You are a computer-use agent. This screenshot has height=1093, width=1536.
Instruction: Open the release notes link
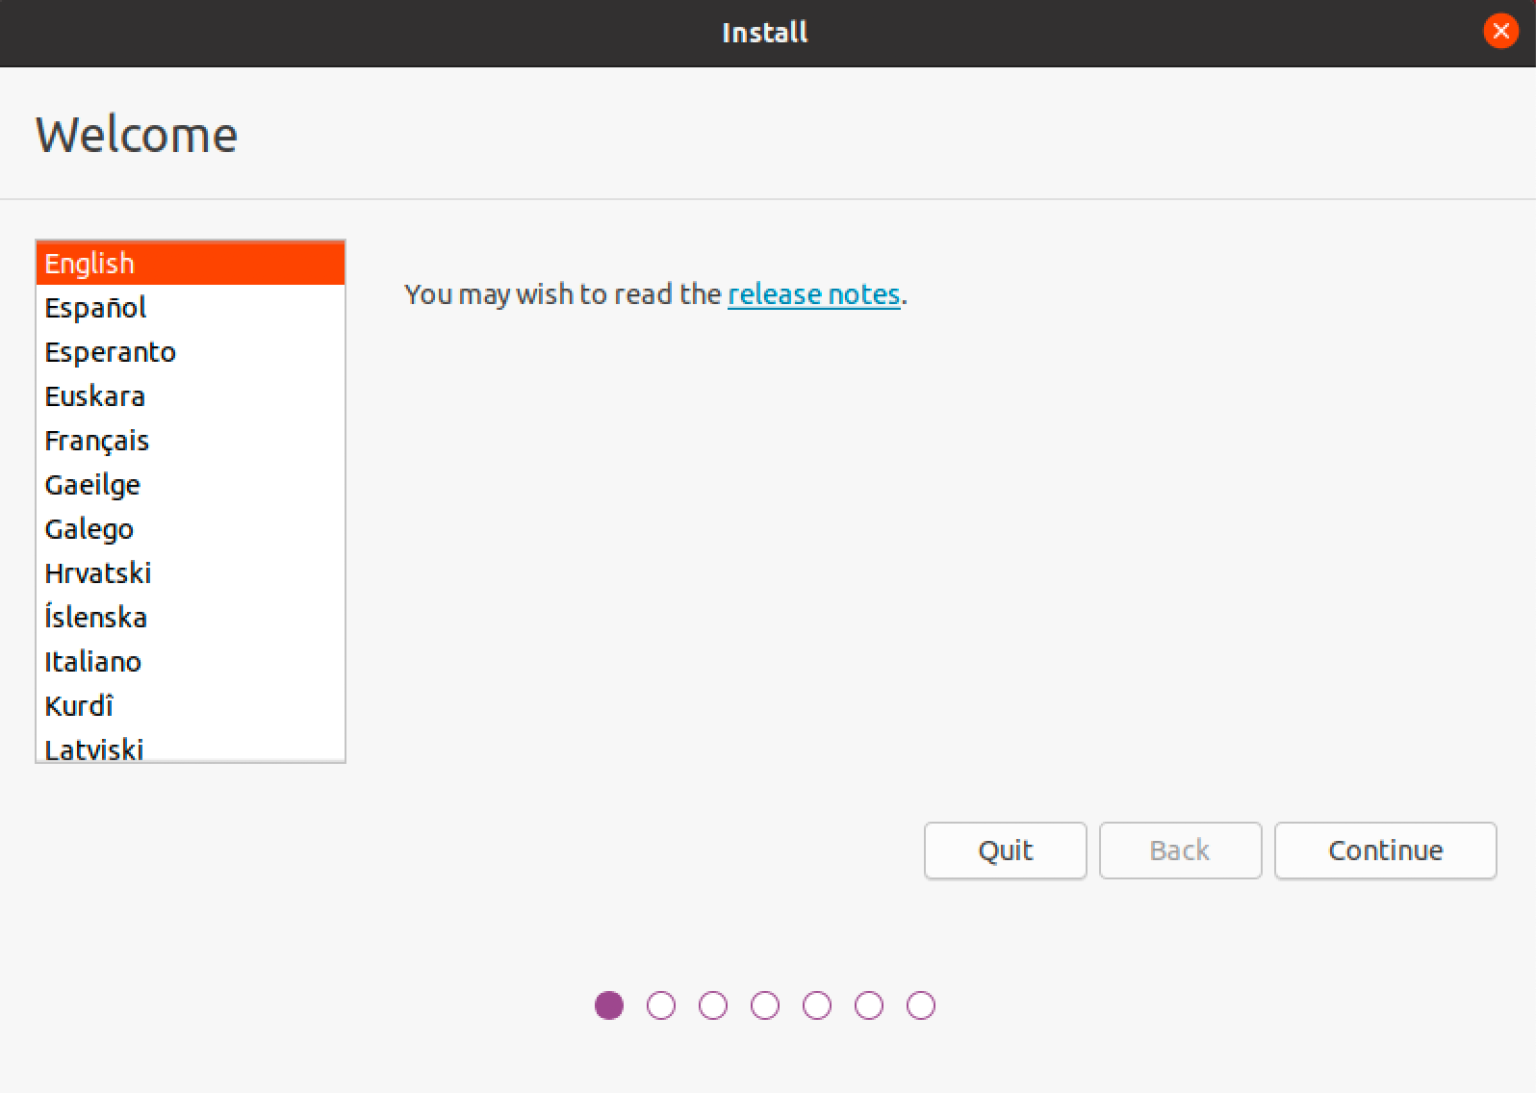pyautogui.click(x=814, y=294)
